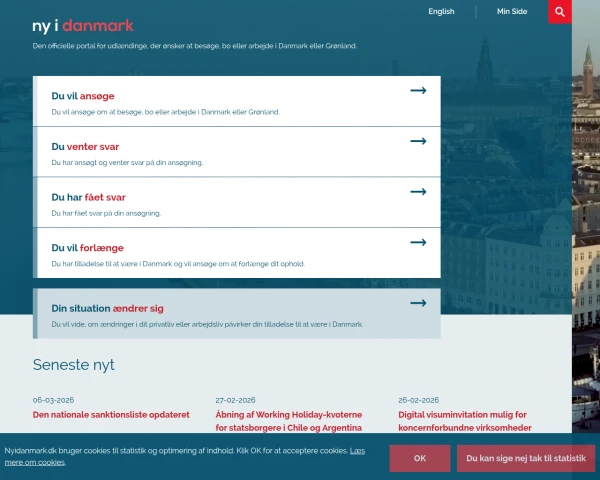Screen dimensions: 600x480
Task: Open news Digital visuminvitation mulig
Action: pyautogui.click(x=465, y=421)
